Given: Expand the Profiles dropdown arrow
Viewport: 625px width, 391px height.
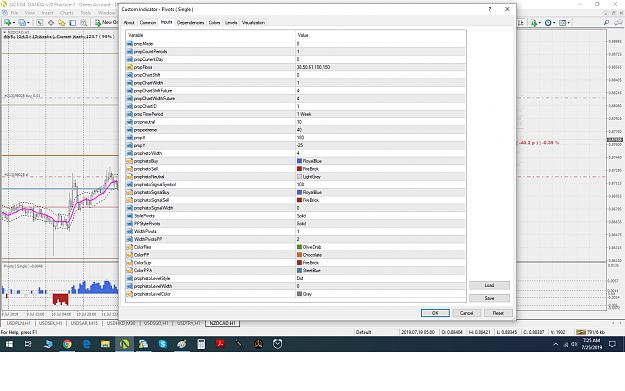Looking at the screenshot, I should pos(28,23).
